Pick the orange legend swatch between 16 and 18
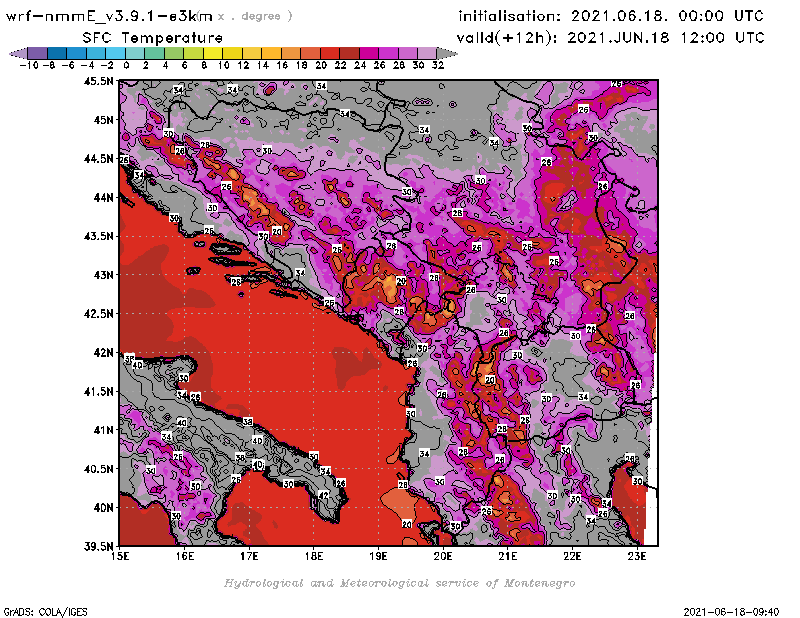The height and width of the screenshot is (618, 800). pos(291,53)
